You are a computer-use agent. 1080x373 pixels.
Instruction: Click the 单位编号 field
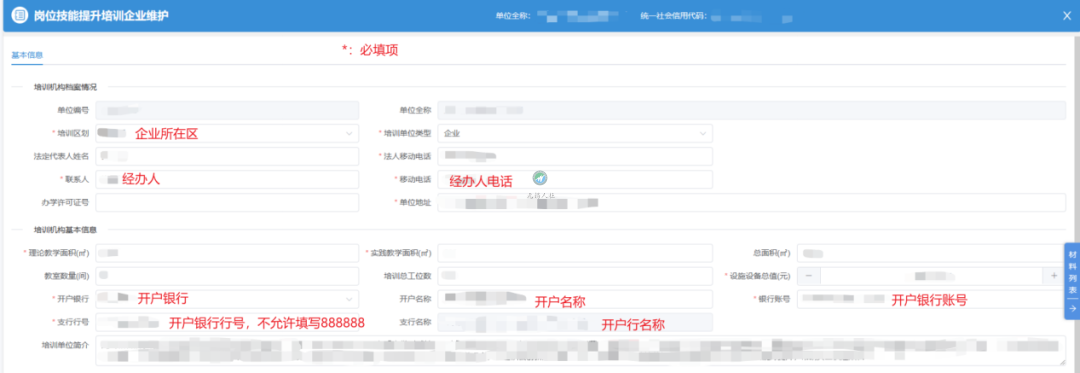227,110
